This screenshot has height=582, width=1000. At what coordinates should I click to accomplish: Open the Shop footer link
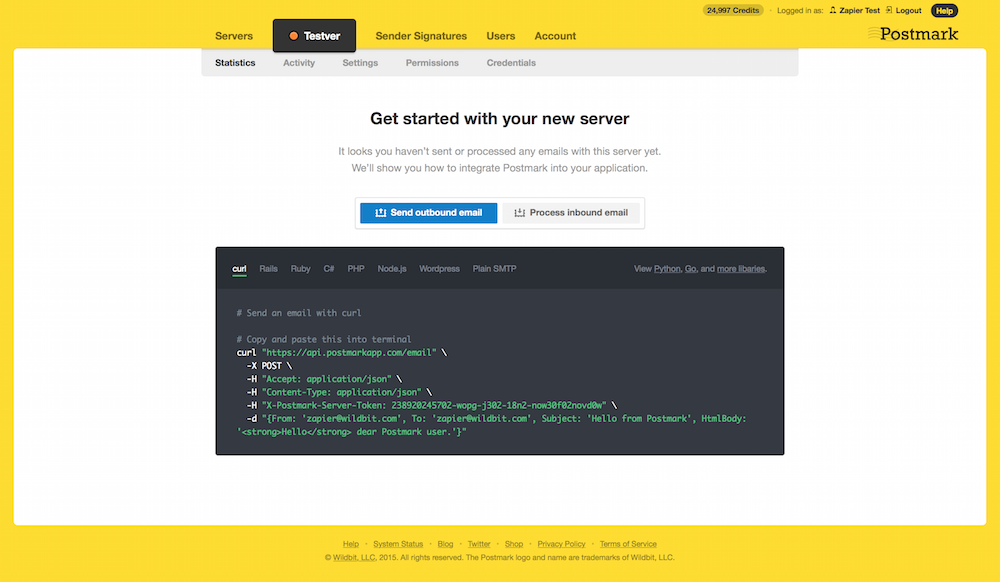[x=513, y=544]
